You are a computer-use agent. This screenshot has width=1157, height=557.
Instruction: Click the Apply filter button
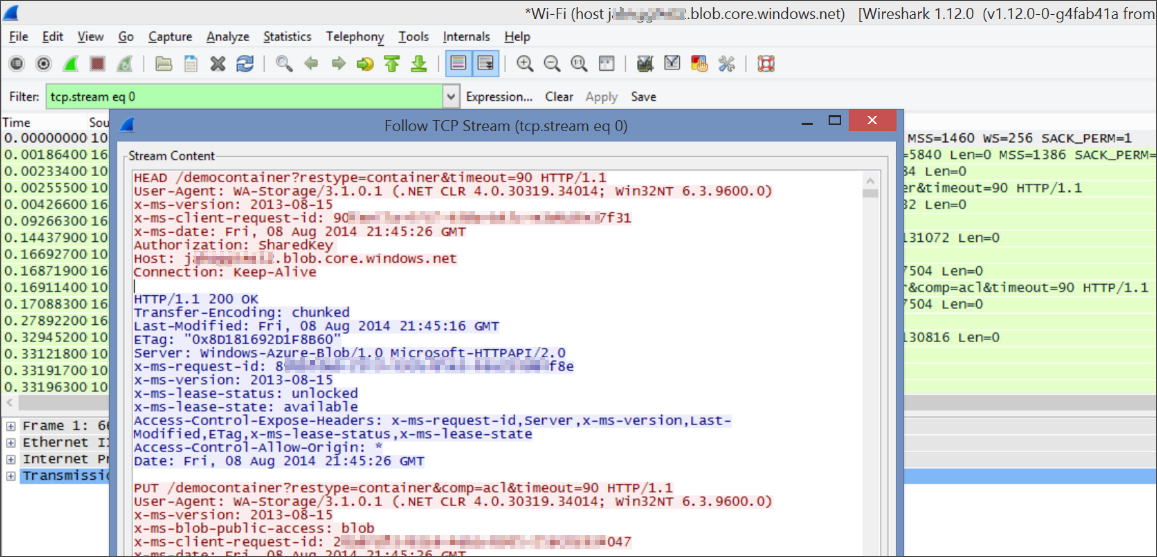point(601,97)
